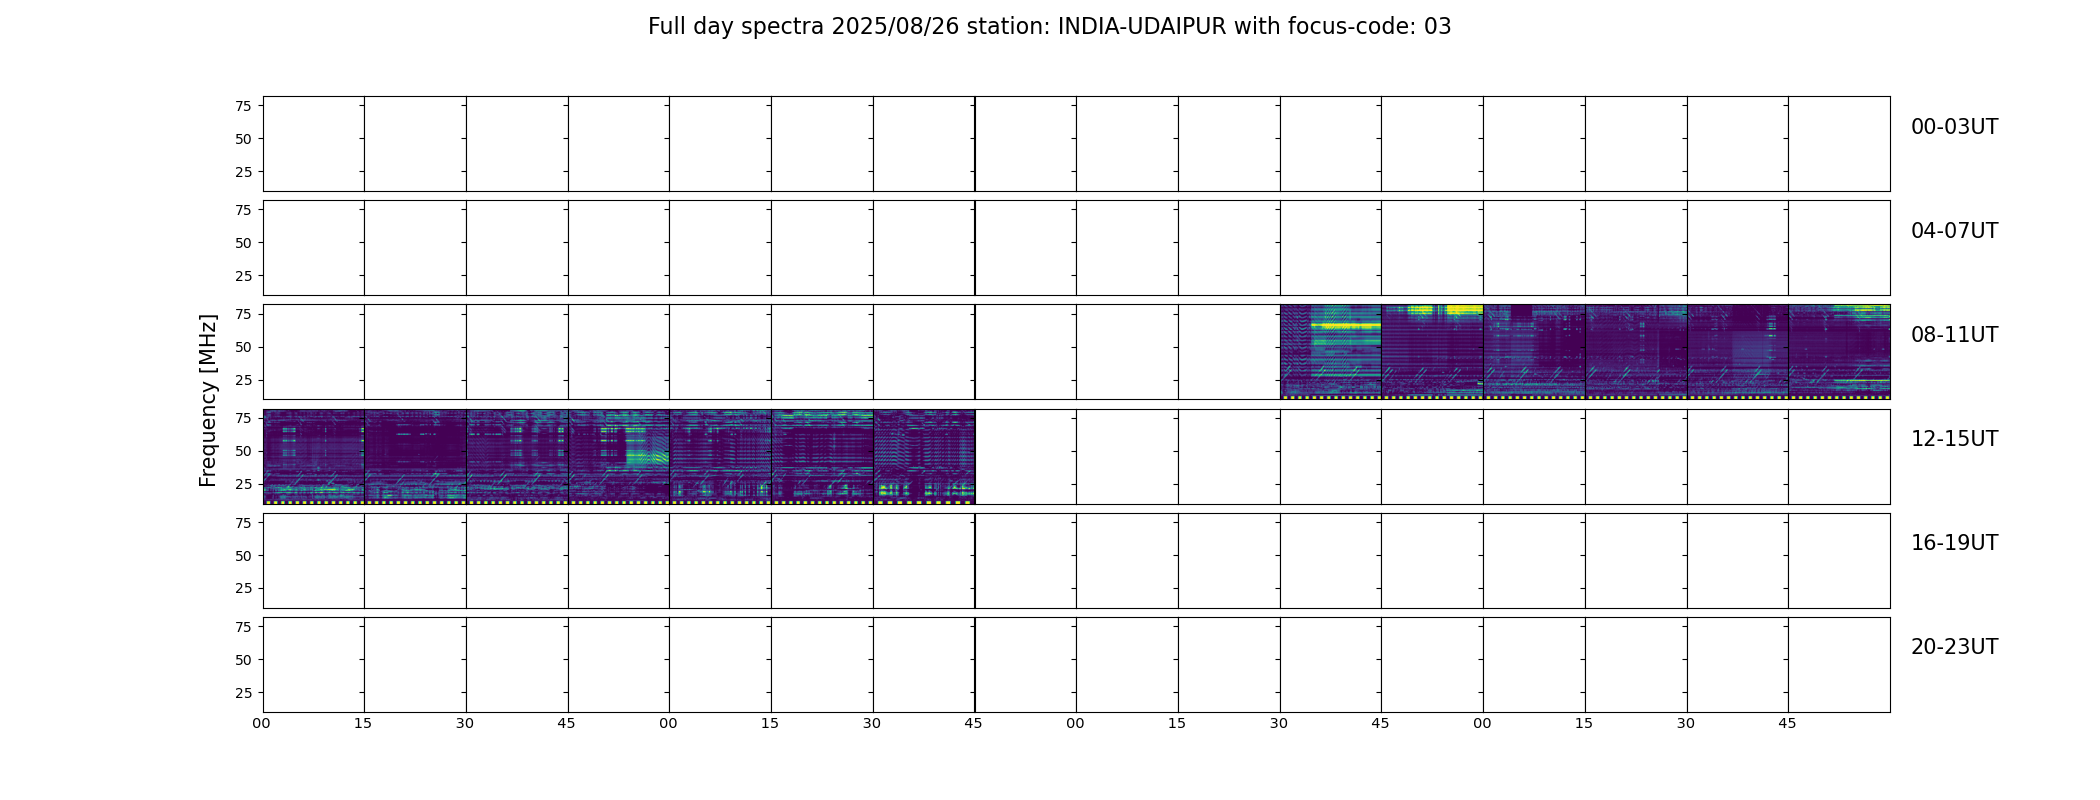
Task: Click the '25' frequency tick of the 08-11UT row
Action: tap(243, 380)
